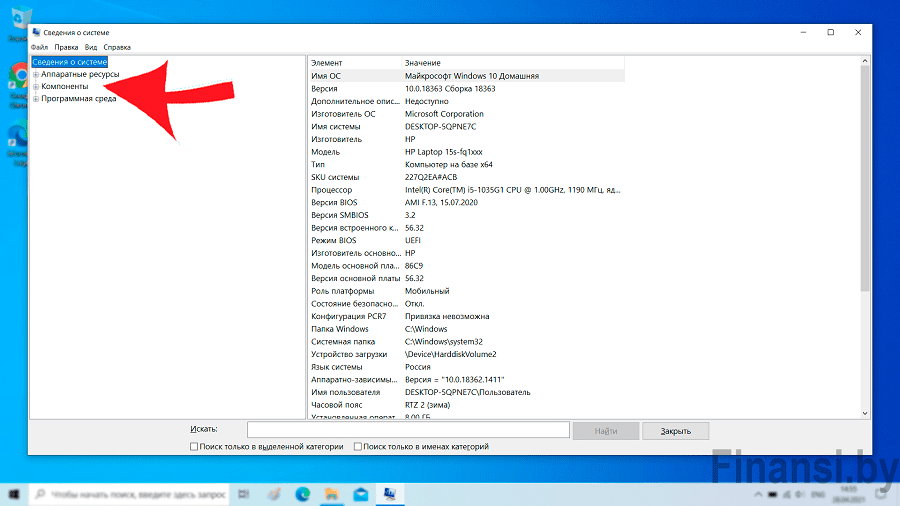Select the Имя пользователя row
The image size is (900, 506).
(466, 392)
